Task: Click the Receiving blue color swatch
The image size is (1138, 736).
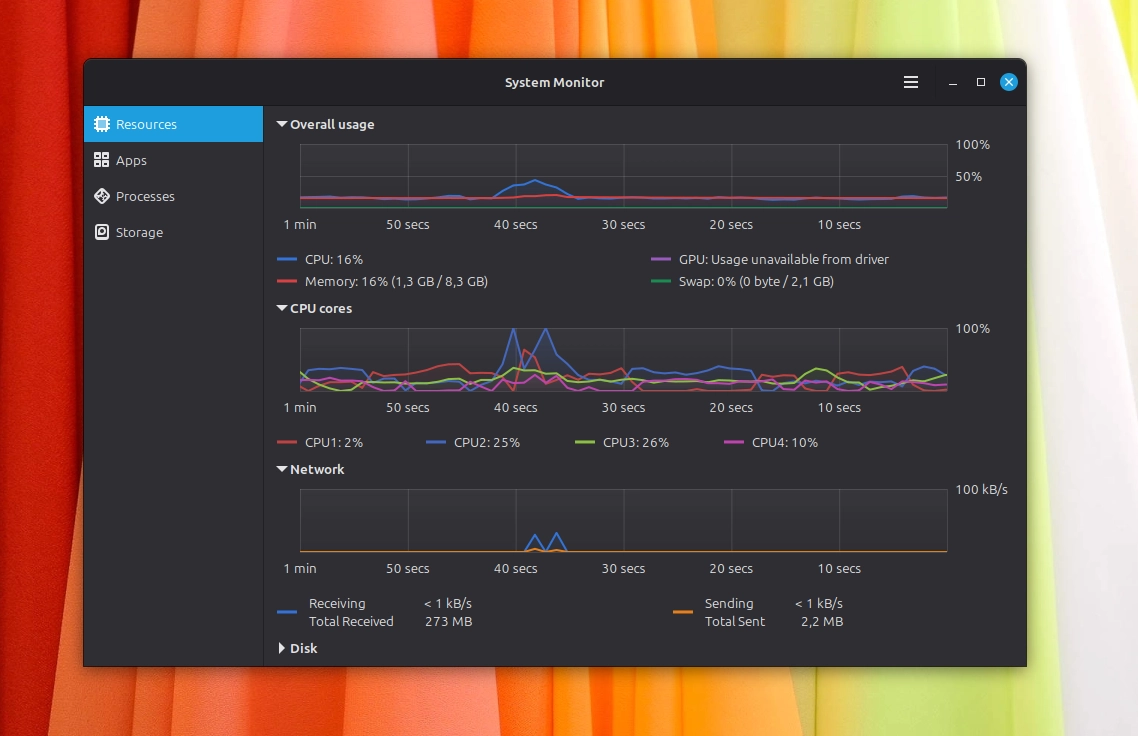Action: (x=287, y=612)
